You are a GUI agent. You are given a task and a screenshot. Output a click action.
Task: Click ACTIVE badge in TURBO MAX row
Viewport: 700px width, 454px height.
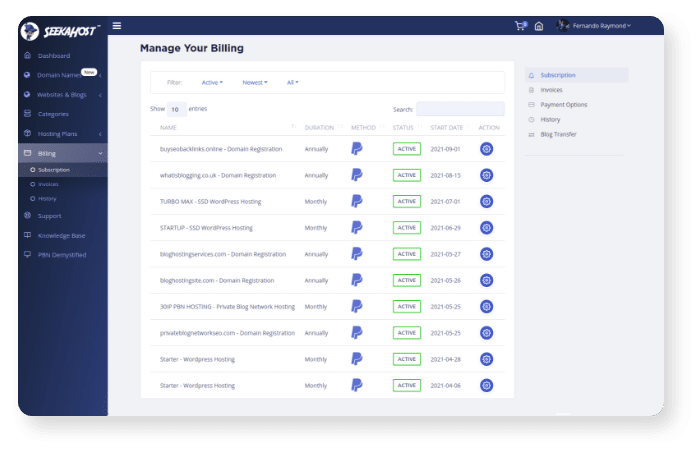tap(407, 202)
